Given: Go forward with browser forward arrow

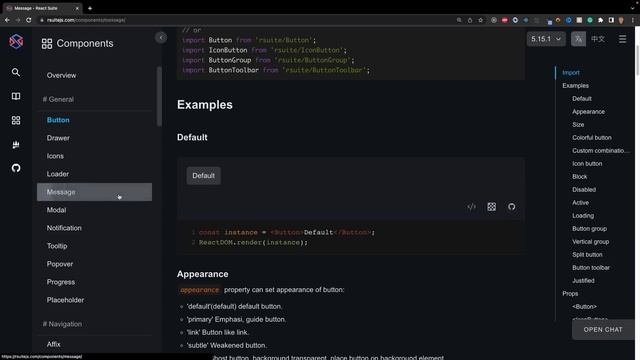Looking at the screenshot, I should (18, 20).
